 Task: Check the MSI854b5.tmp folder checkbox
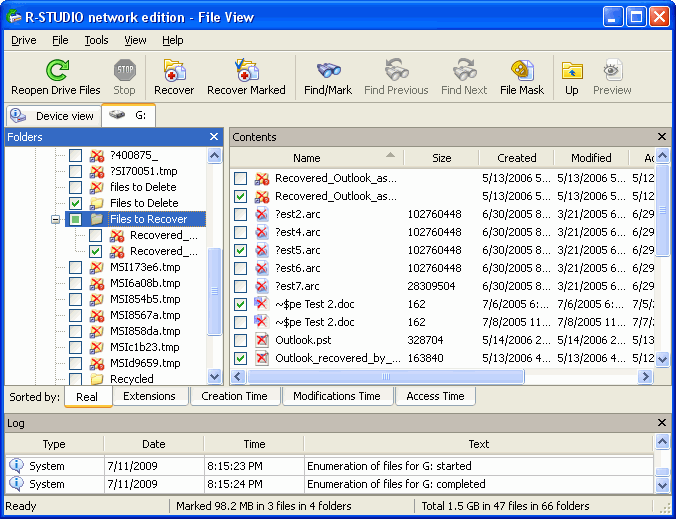tap(75, 299)
